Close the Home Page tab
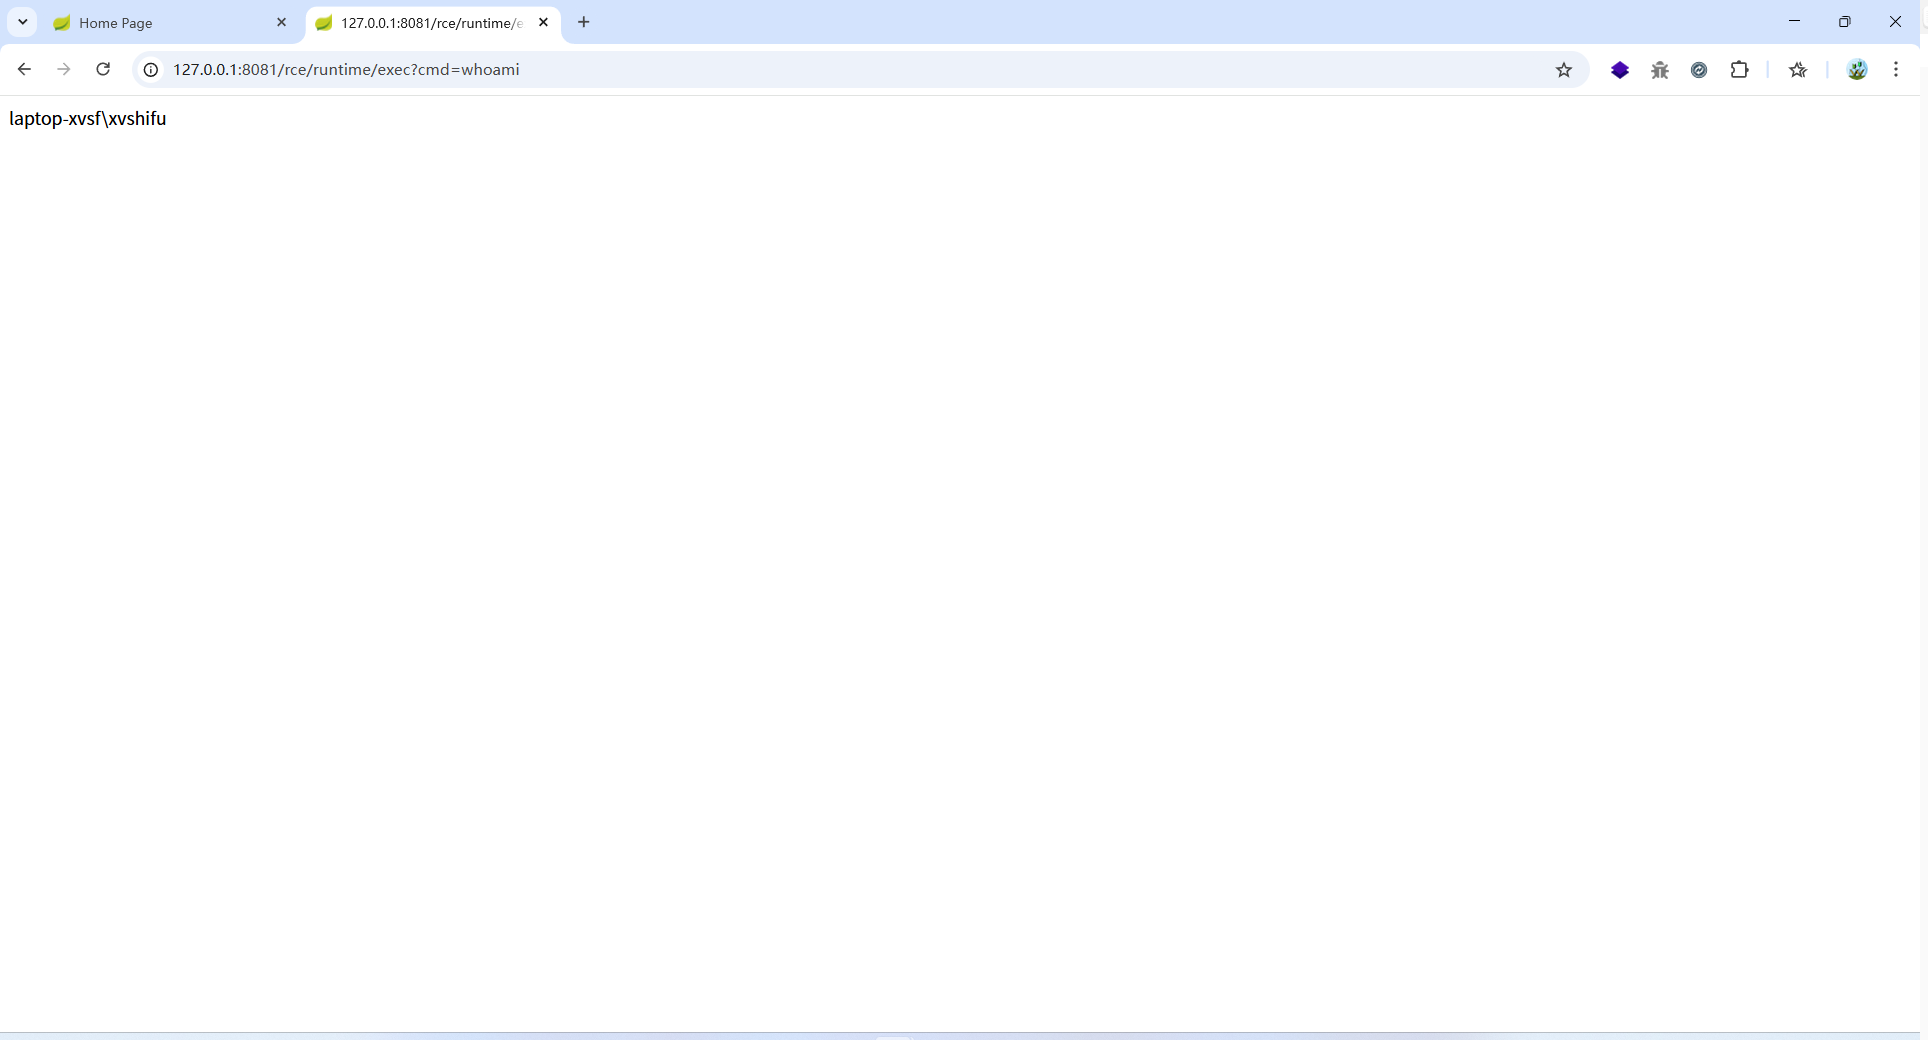The height and width of the screenshot is (1040, 1928). click(x=281, y=22)
